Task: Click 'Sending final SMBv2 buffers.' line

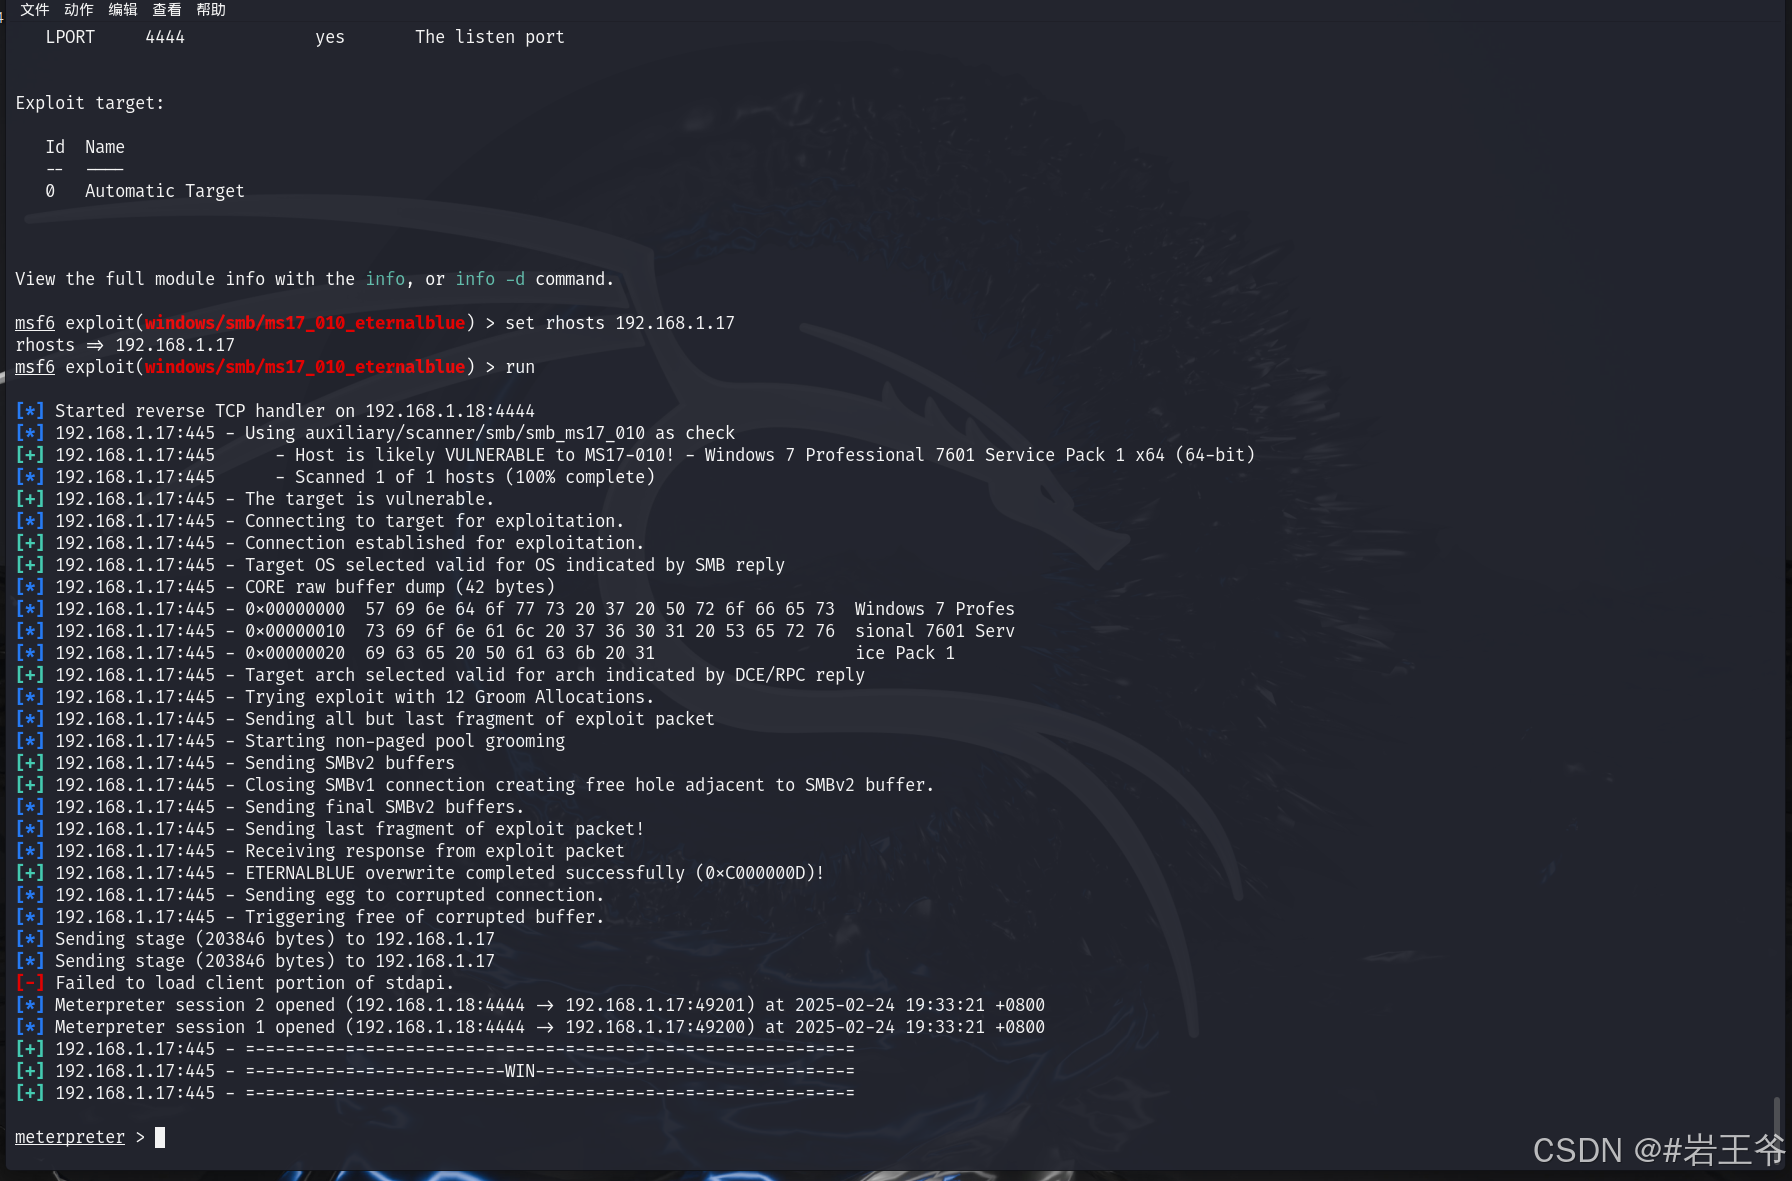Action: (x=270, y=807)
